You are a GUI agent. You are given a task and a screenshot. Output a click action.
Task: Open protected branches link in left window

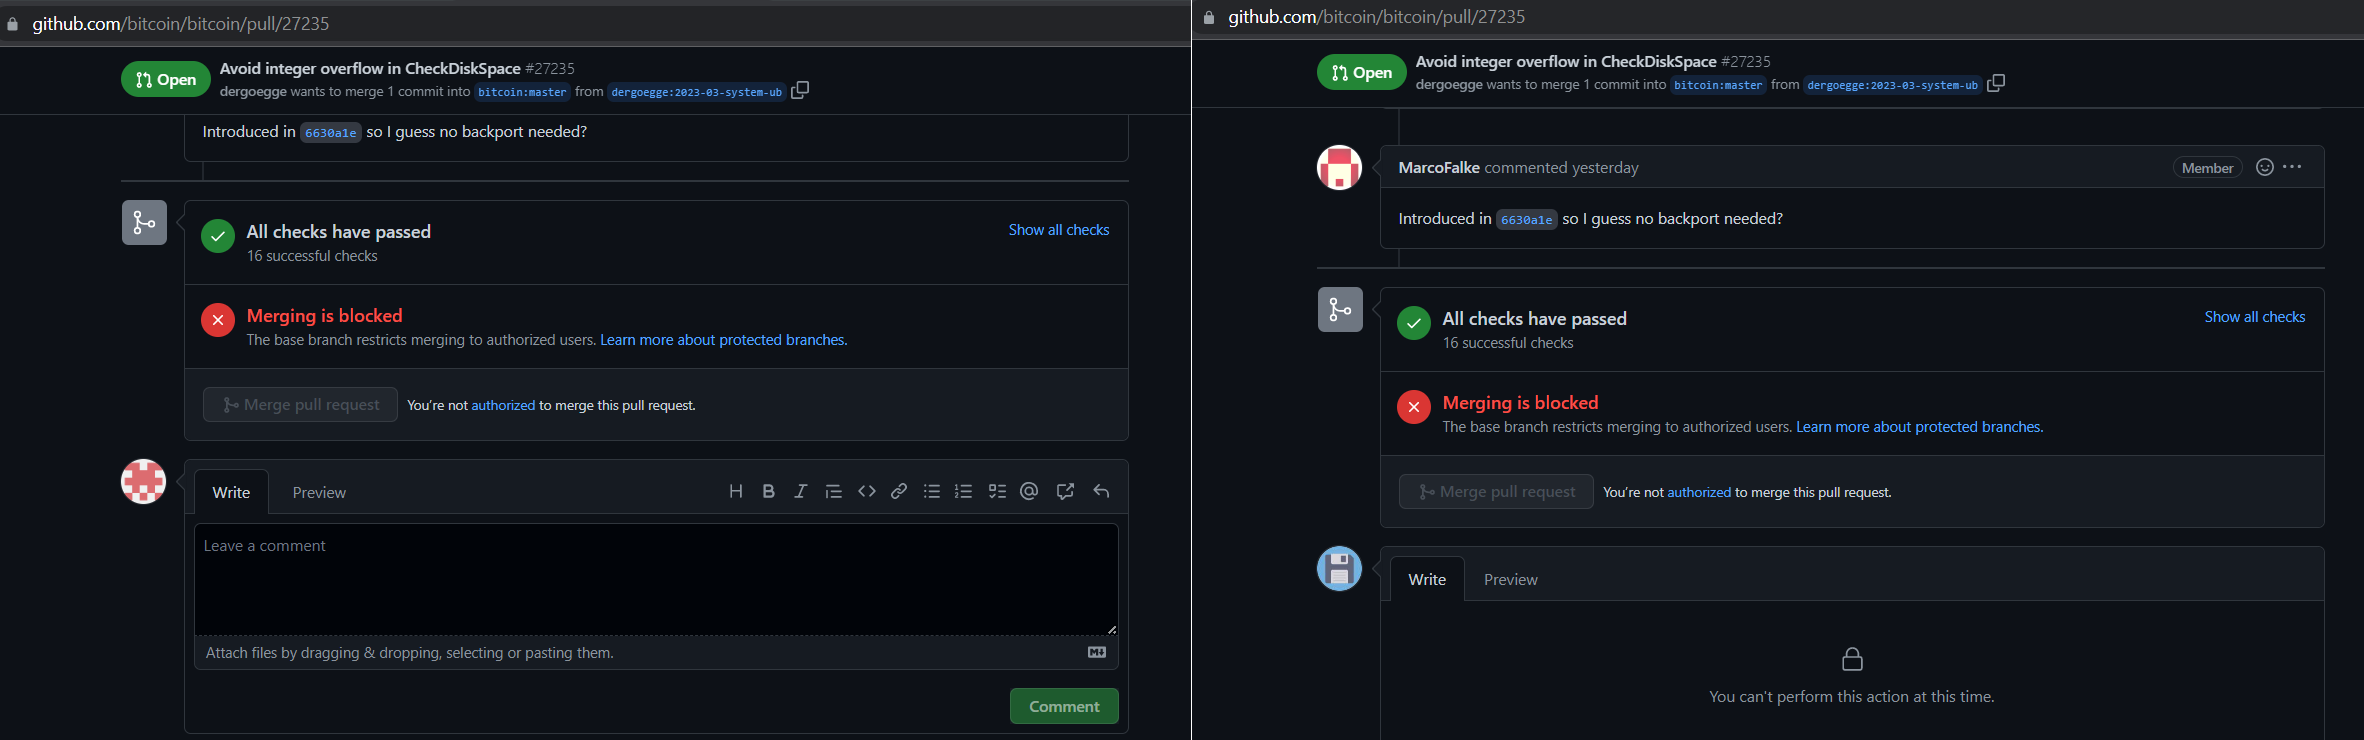723,340
